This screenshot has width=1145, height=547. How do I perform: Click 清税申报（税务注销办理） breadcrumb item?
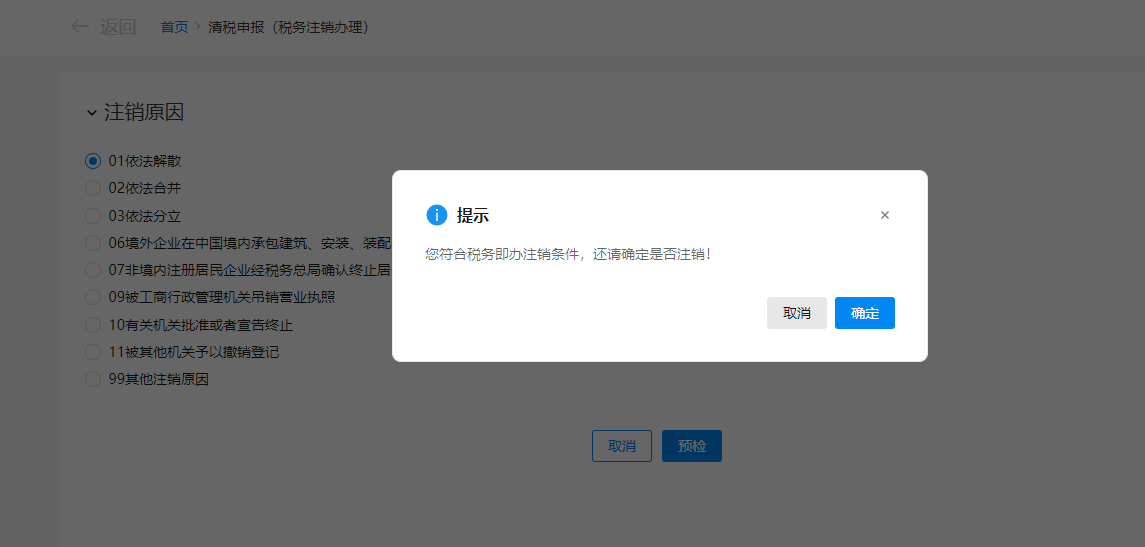click(x=288, y=27)
